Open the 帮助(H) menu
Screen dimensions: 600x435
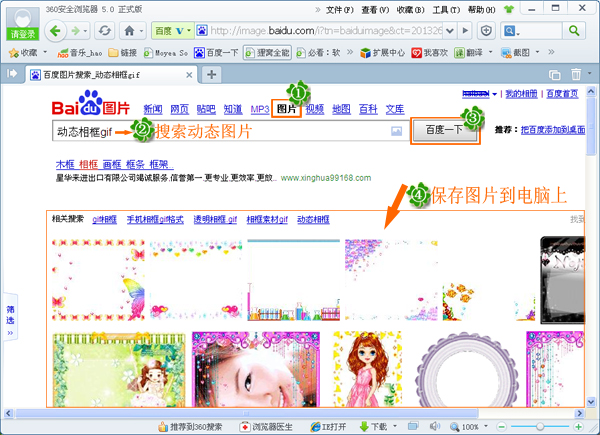[x=481, y=10]
